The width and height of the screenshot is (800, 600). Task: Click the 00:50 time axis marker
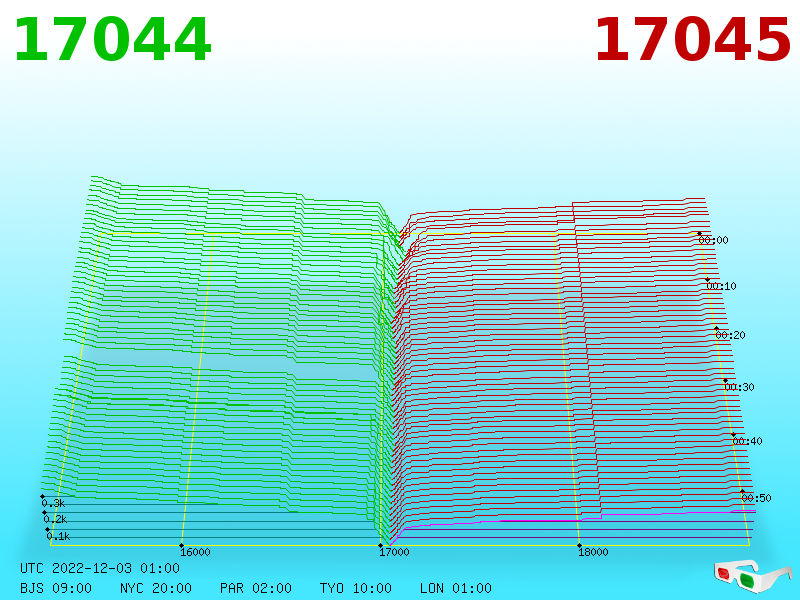(x=756, y=497)
